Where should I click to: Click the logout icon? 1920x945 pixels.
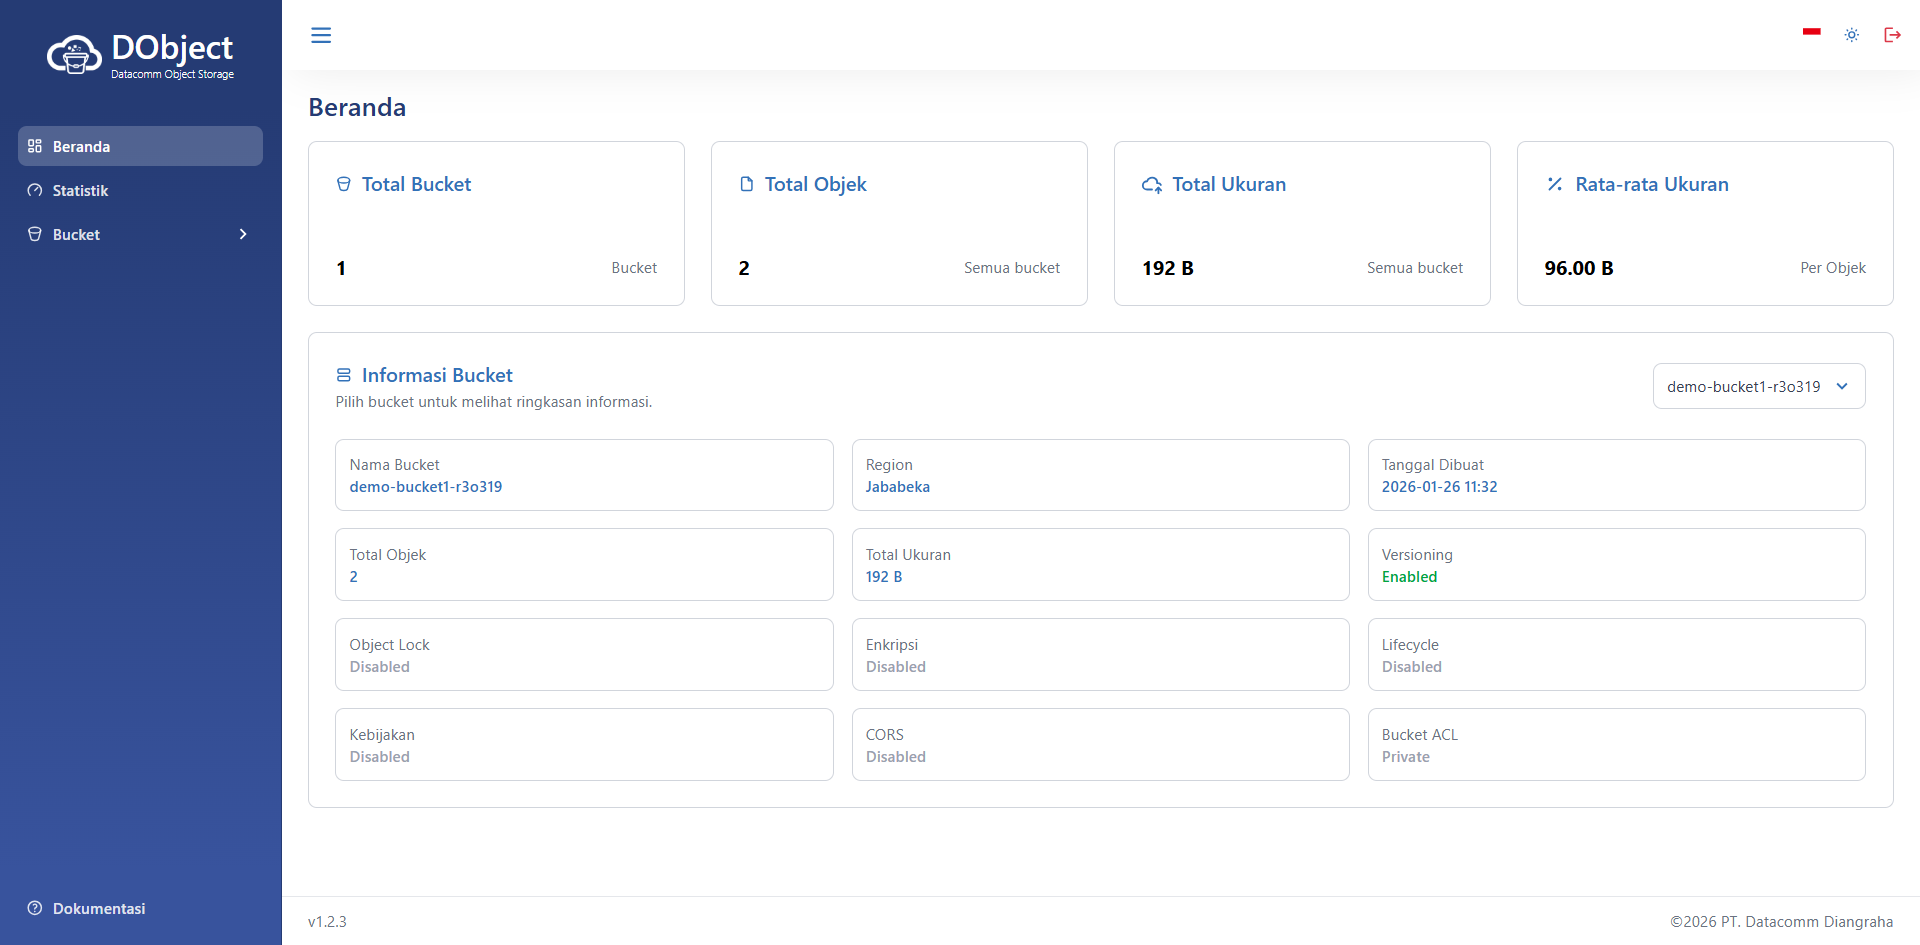tap(1892, 35)
